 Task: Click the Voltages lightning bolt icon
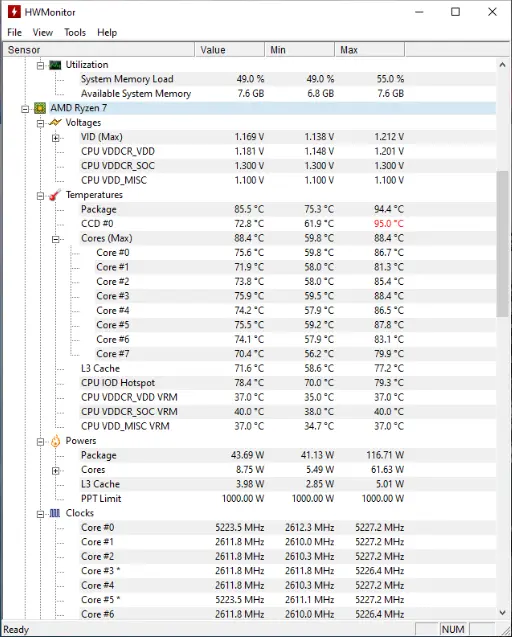(x=55, y=122)
